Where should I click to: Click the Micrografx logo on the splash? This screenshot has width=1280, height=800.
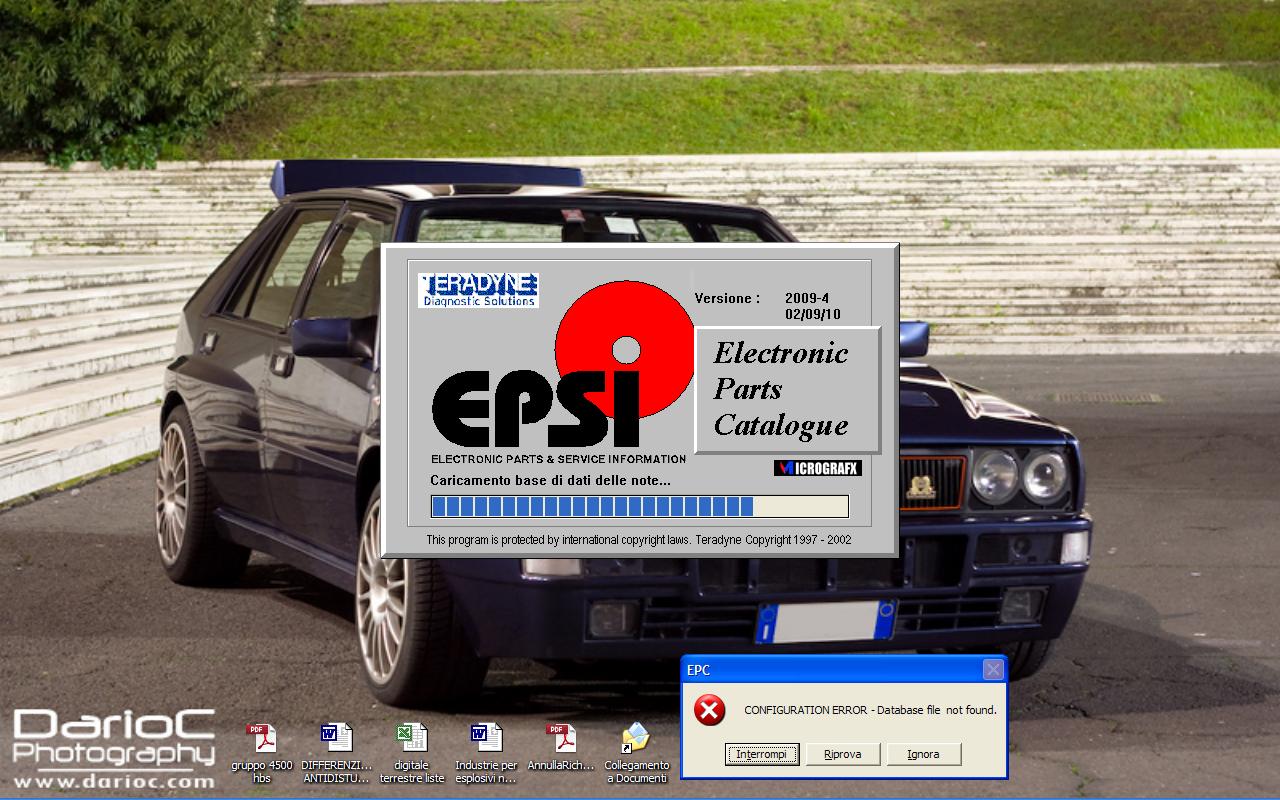click(817, 468)
